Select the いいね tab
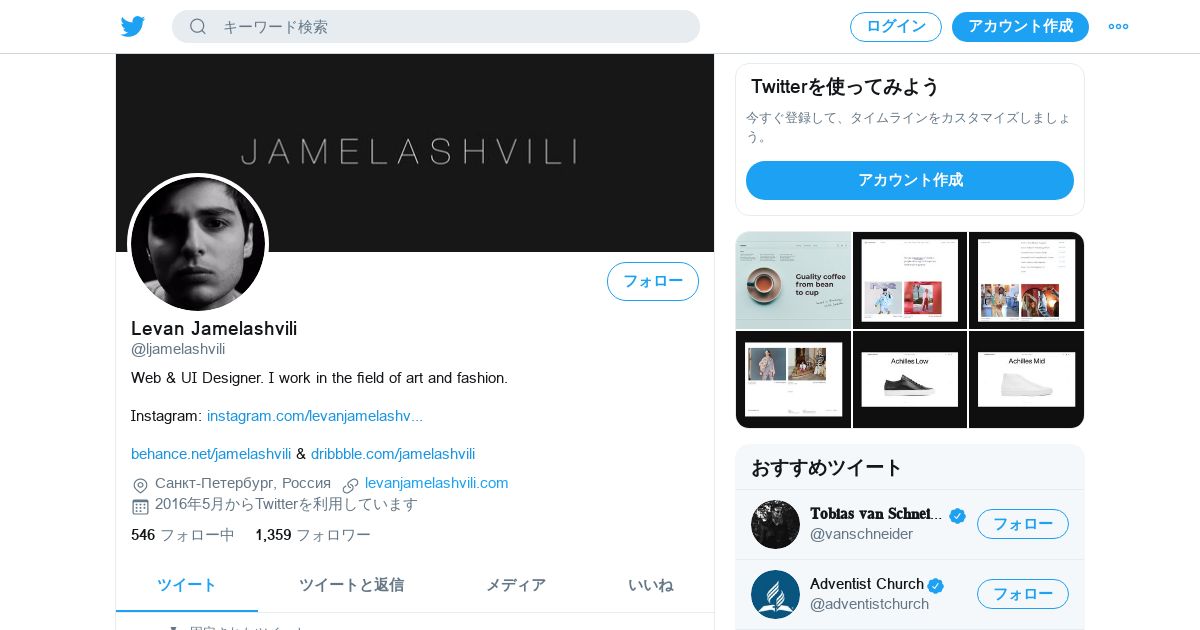Screen dimensions: 1200x630 (650, 585)
